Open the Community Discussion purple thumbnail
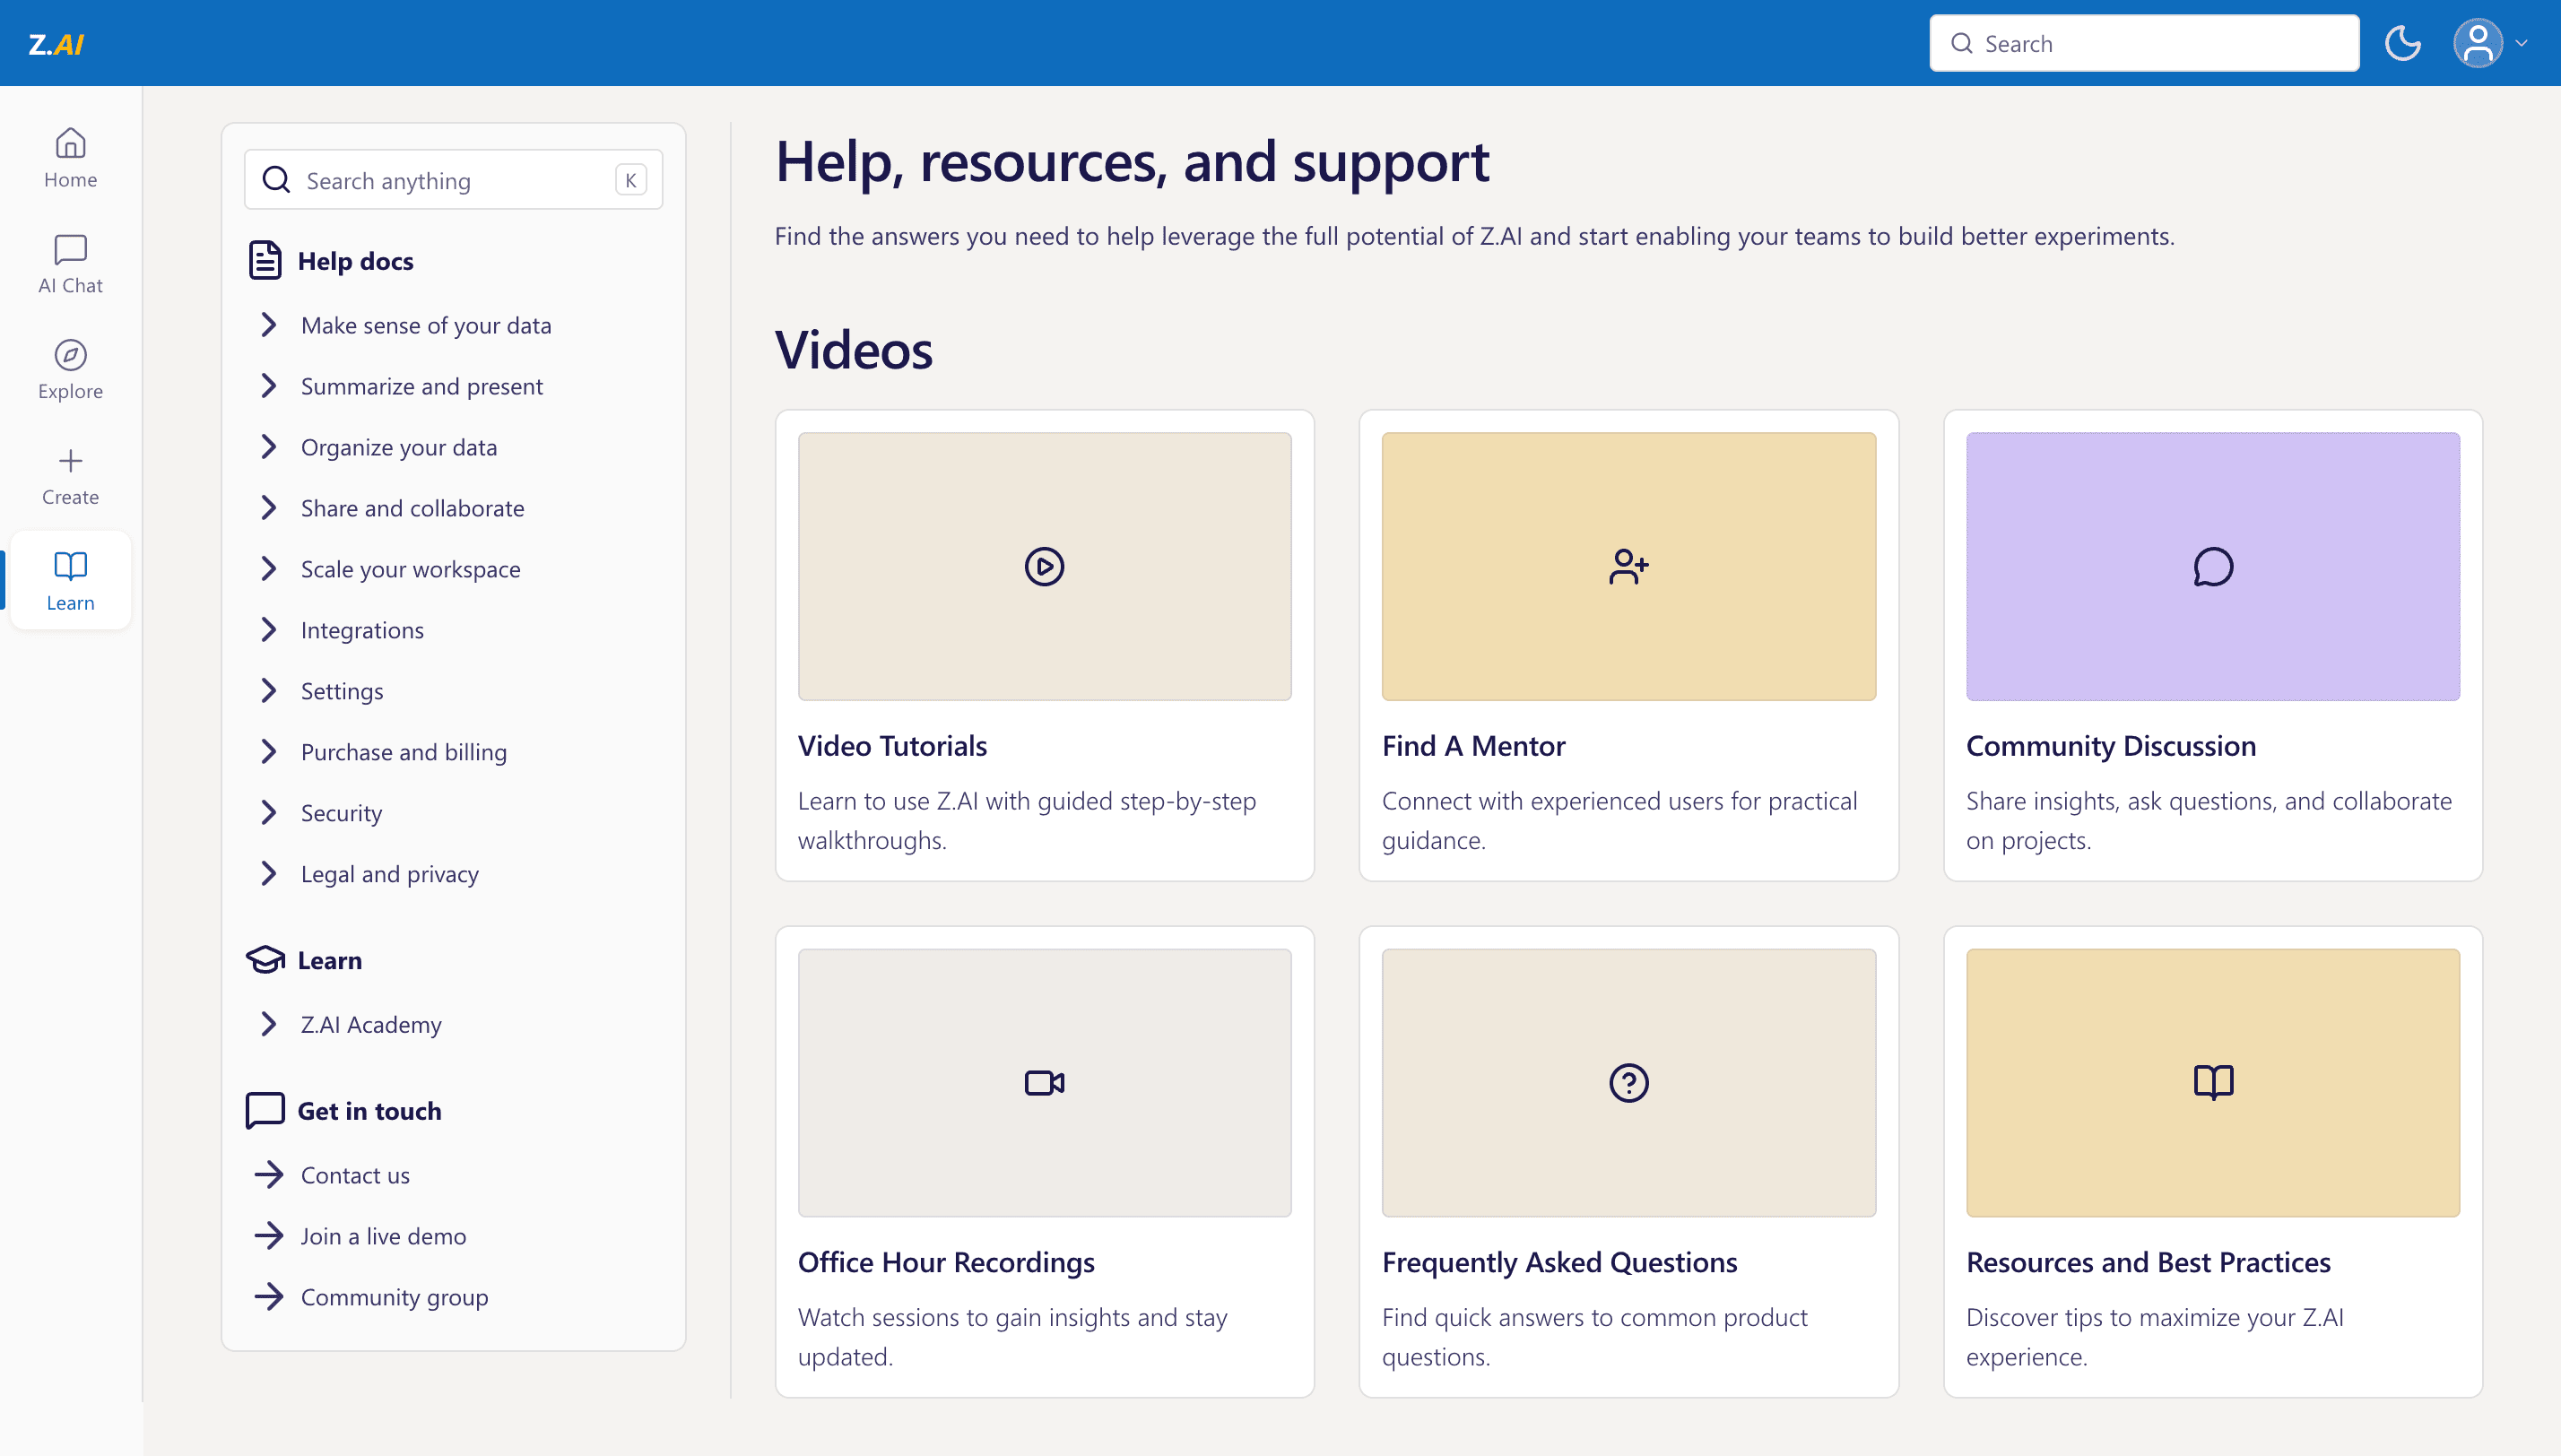 click(2212, 566)
